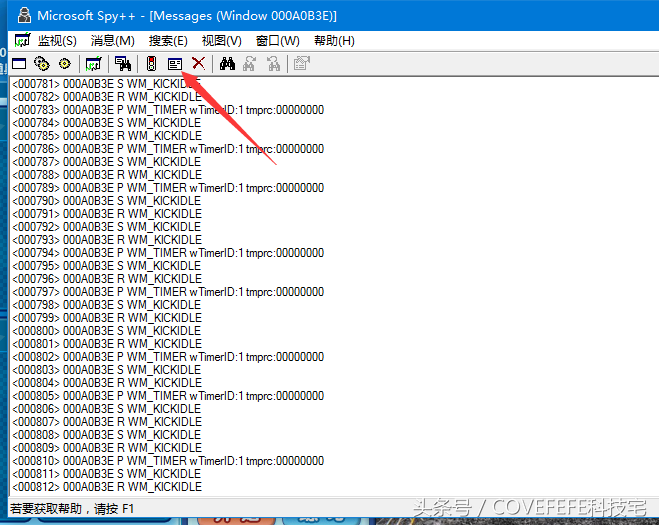Select message row <000806>
This screenshot has width=659, height=525.
coord(106,409)
